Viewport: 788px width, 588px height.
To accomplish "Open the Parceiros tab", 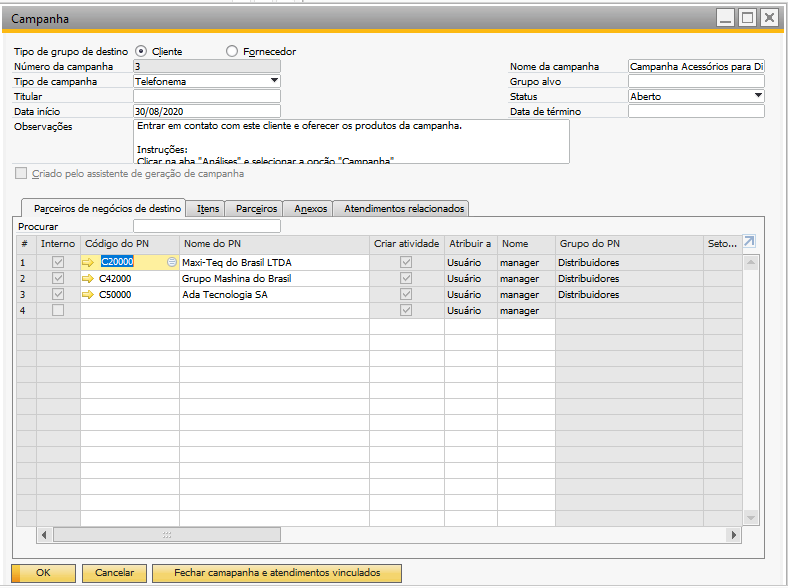I will [x=254, y=209].
